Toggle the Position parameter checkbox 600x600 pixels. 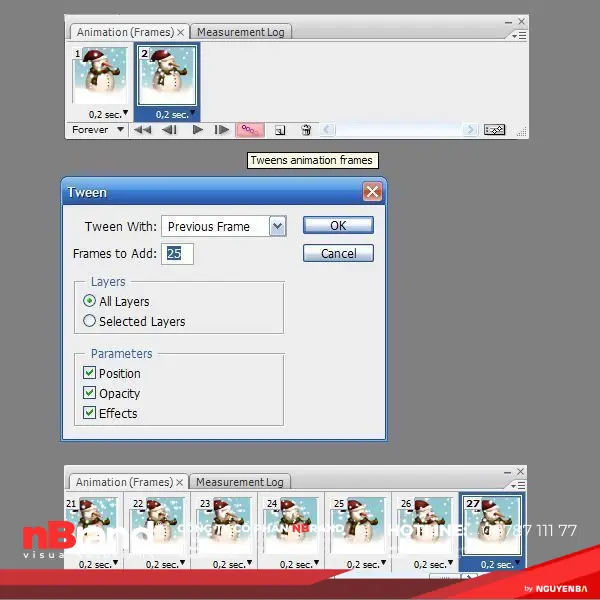89,373
